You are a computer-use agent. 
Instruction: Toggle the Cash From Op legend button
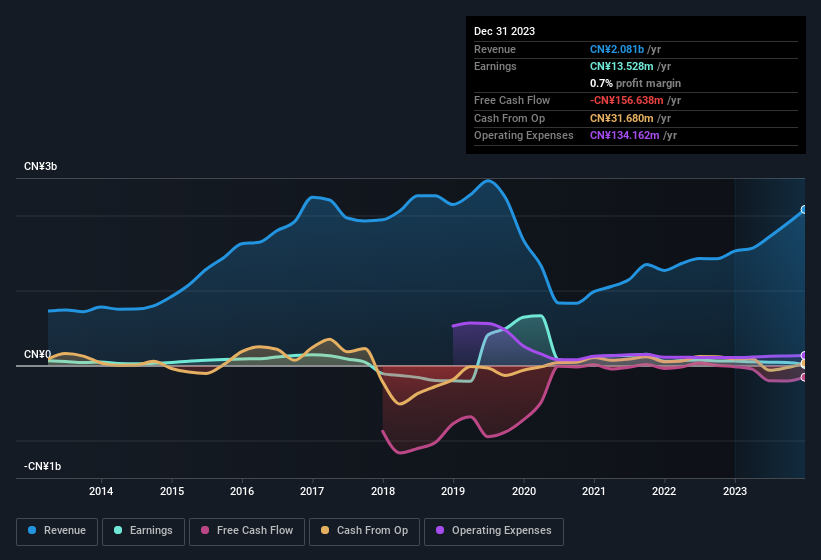(364, 531)
